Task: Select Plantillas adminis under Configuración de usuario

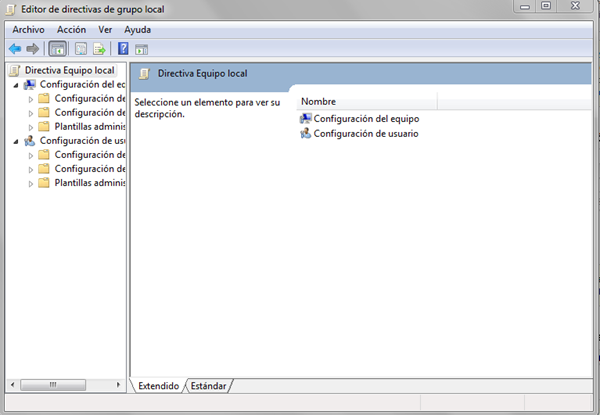Action: tap(90, 183)
